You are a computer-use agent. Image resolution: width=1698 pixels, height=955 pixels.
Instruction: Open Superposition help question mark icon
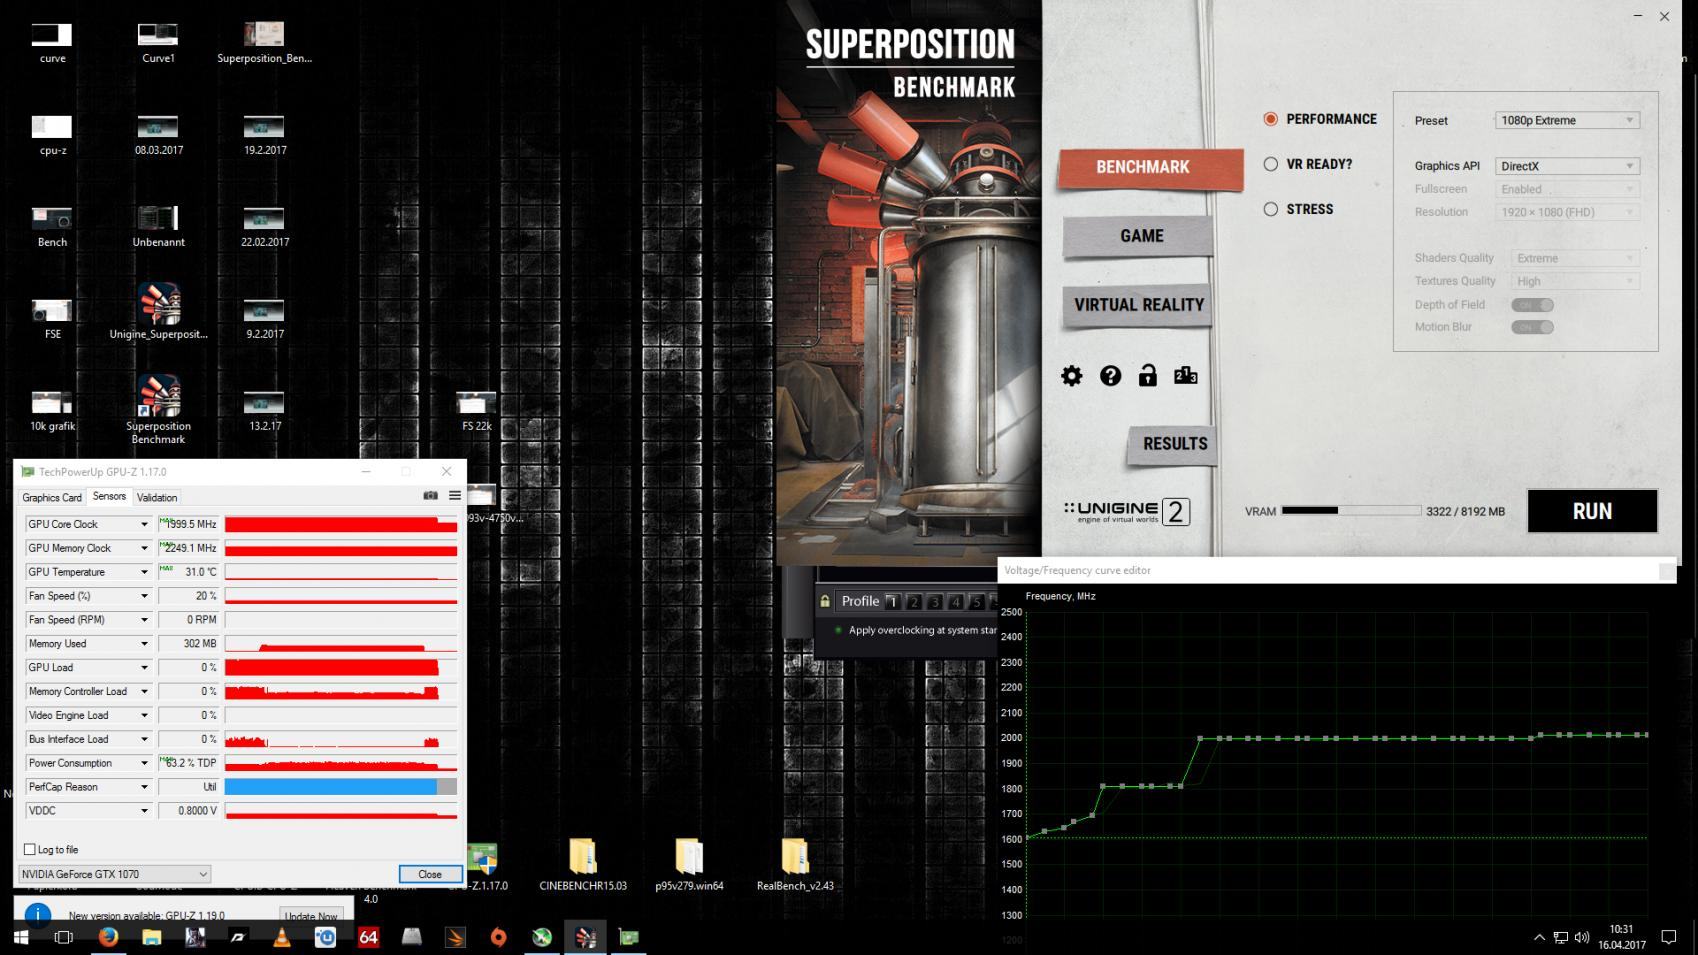1110,376
